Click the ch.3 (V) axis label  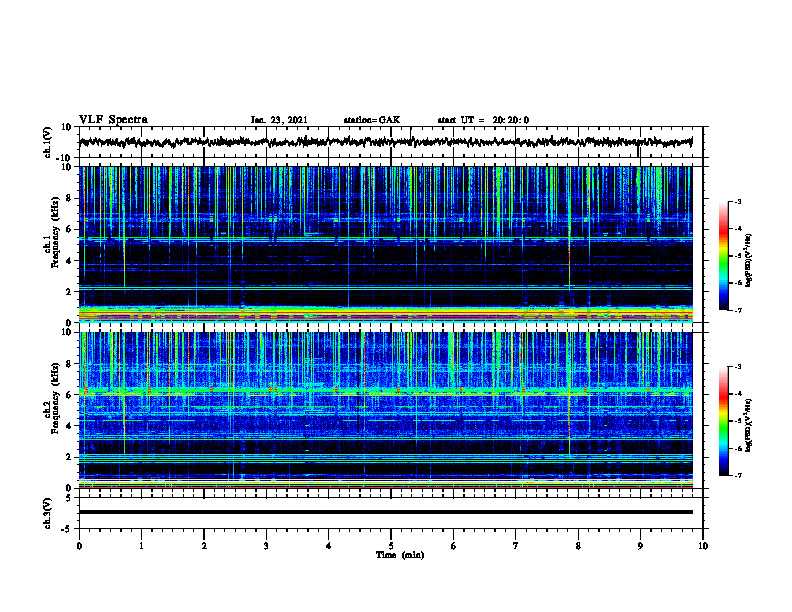[x=48, y=513]
